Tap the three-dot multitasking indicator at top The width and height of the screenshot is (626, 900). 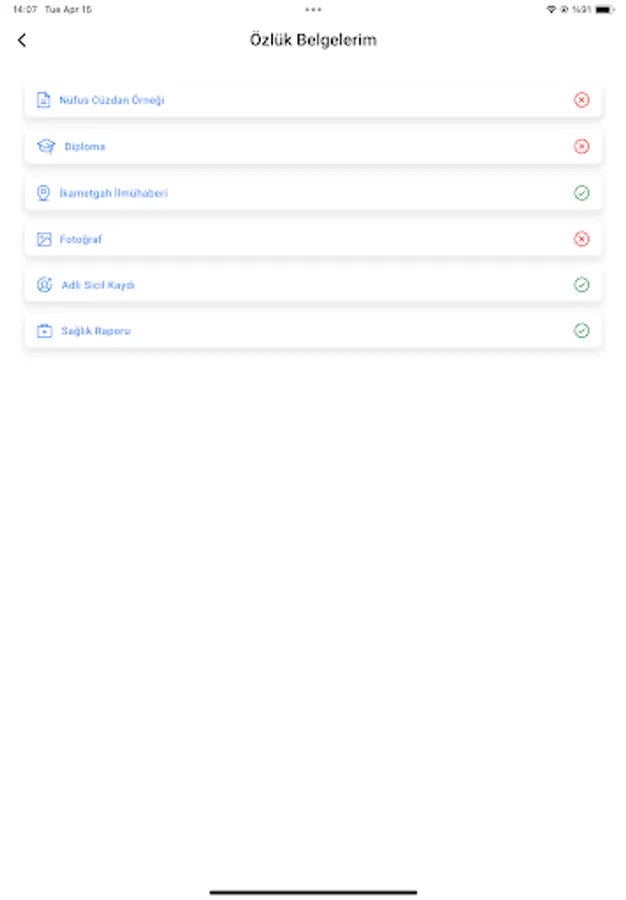coord(313,9)
